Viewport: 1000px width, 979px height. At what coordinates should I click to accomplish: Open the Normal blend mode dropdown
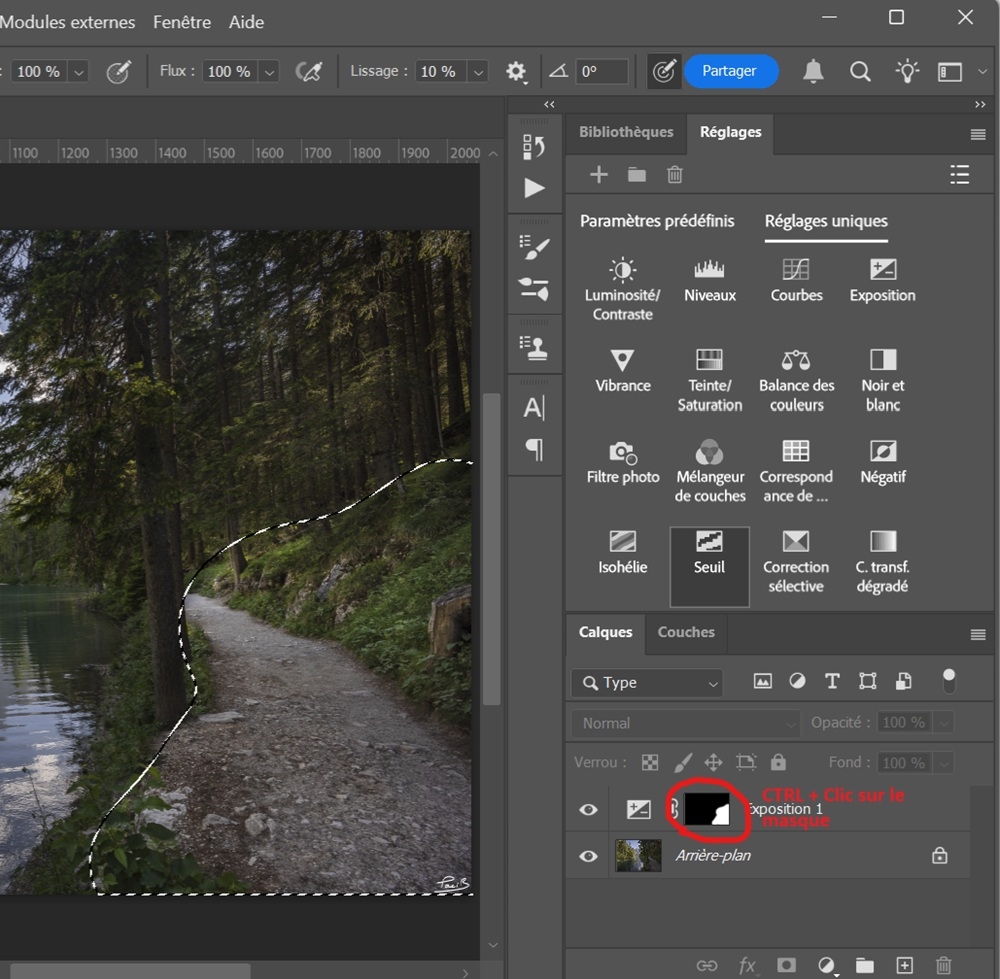(x=686, y=723)
